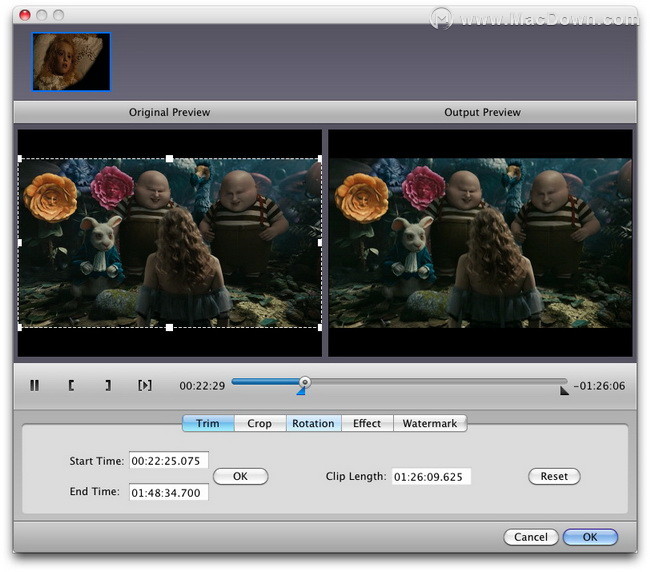
Task: Open the Rotation tab
Action: coord(313,423)
